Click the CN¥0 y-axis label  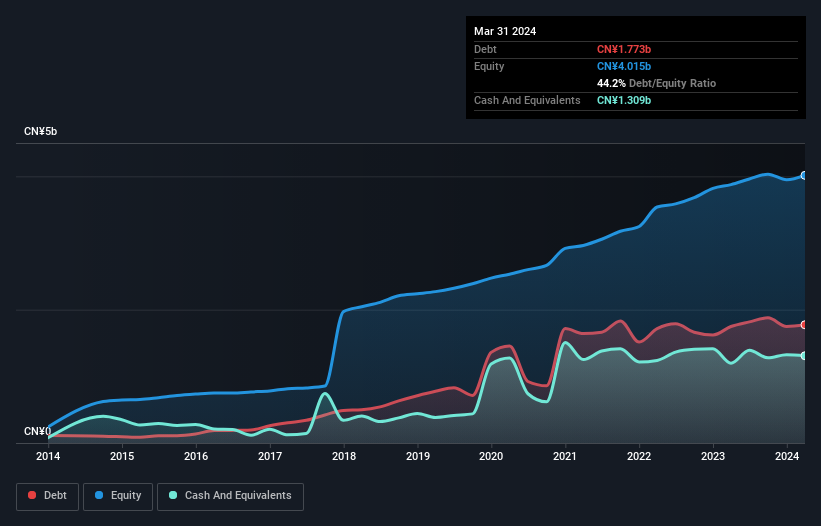(38, 431)
